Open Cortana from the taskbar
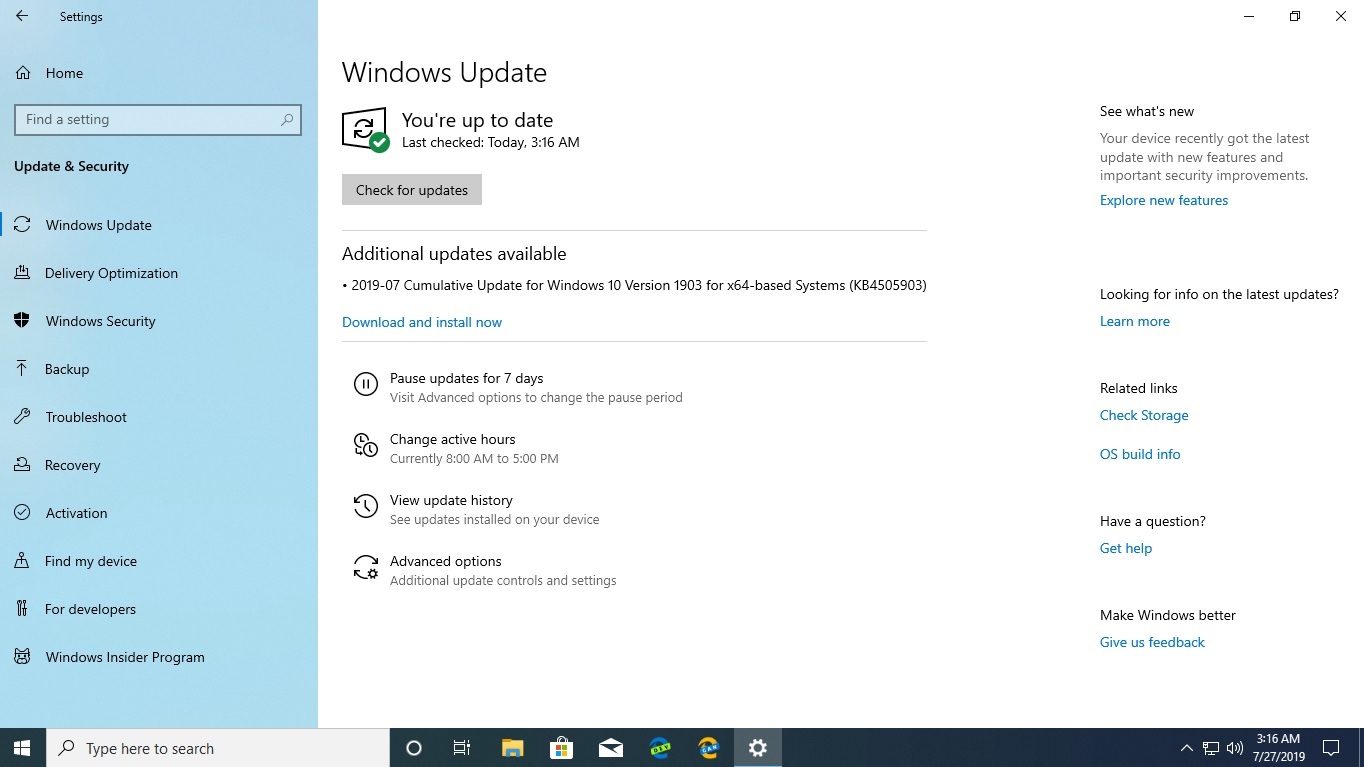Viewport: 1364px width, 767px height. tap(414, 748)
